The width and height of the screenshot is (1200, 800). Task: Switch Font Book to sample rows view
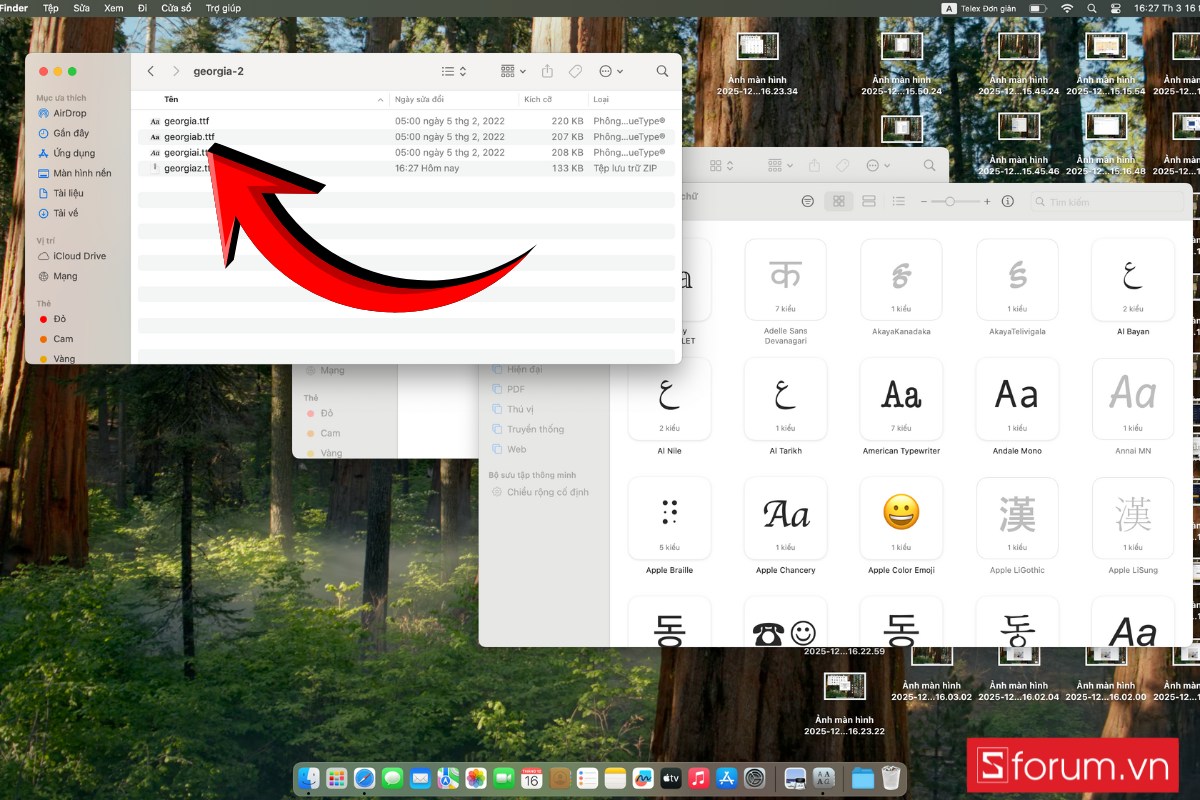868,201
